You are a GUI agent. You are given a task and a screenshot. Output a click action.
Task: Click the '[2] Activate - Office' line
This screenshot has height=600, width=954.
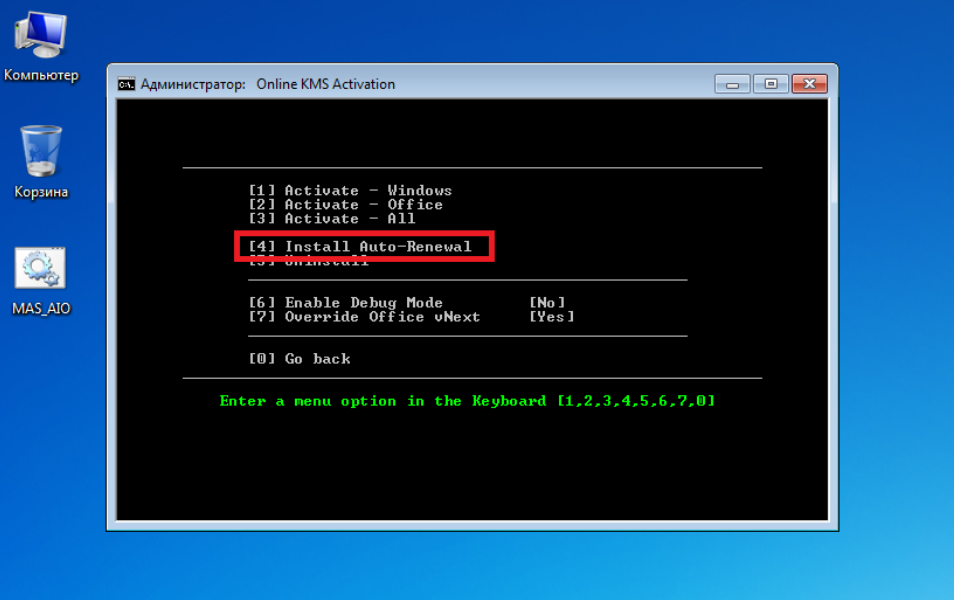(x=345, y=205)
